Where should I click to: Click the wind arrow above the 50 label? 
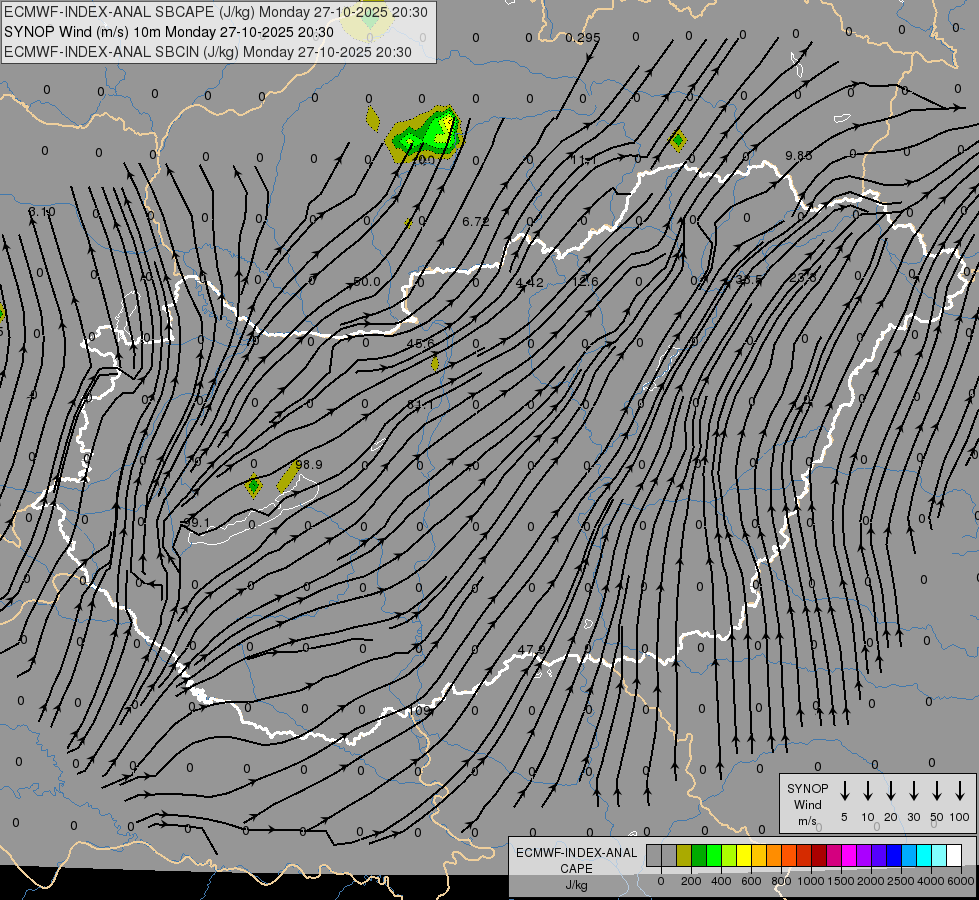coord(937,790)
